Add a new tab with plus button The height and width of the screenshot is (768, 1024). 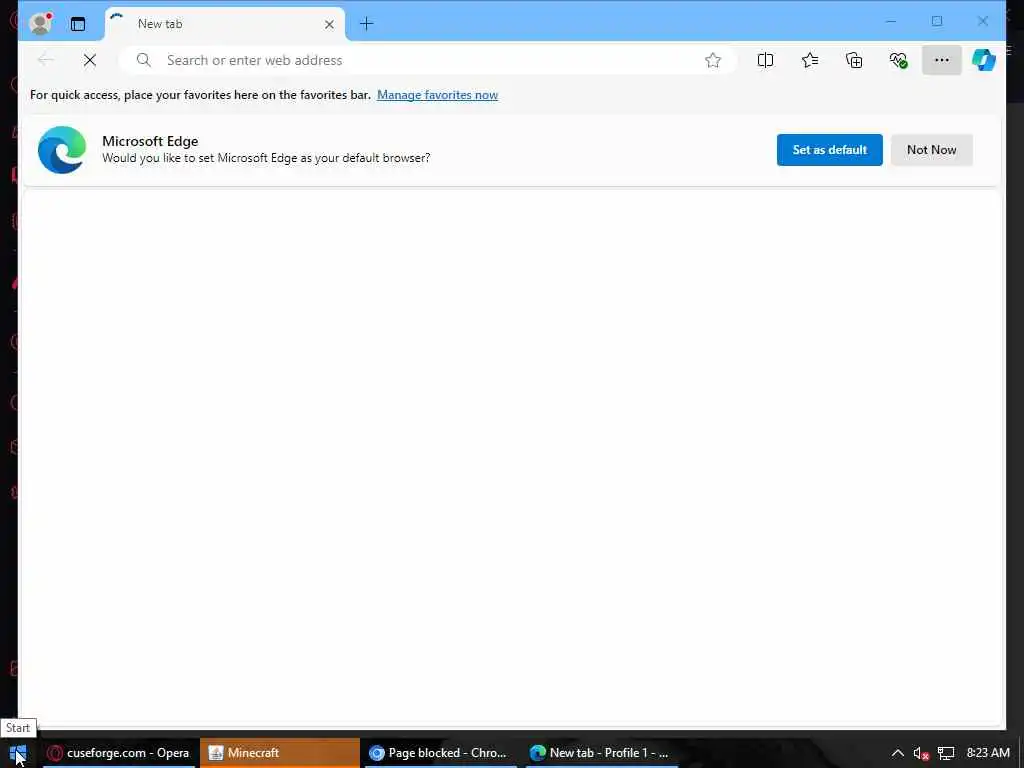click(366, 24)
